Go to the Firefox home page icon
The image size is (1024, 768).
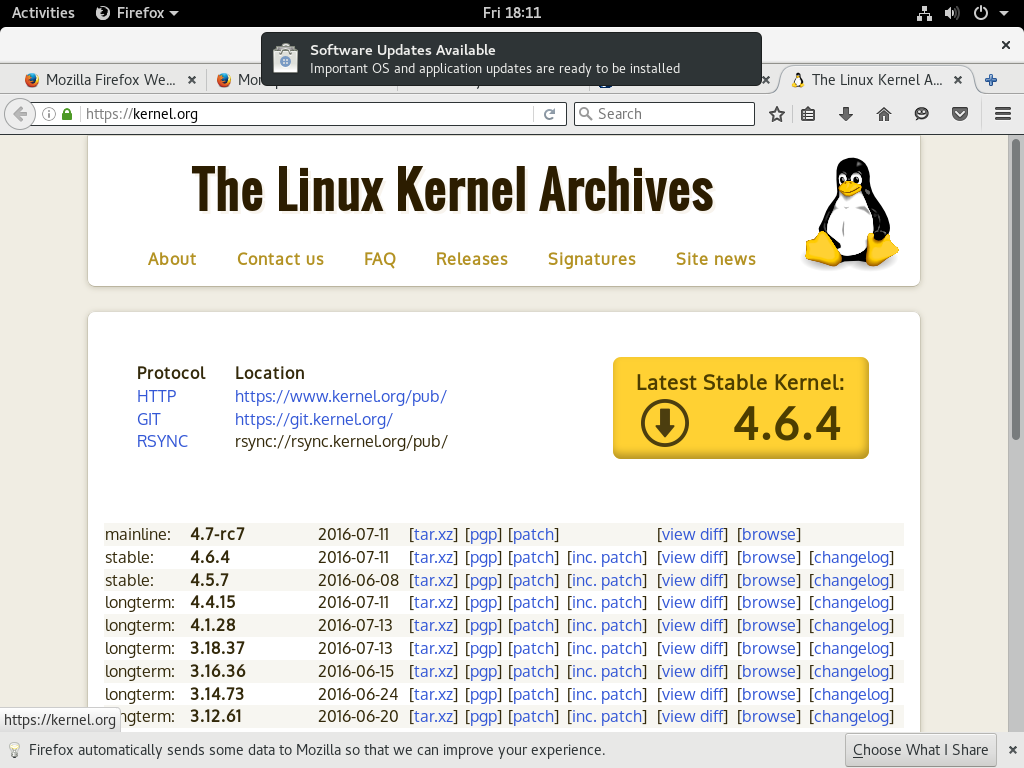(884, 114)
